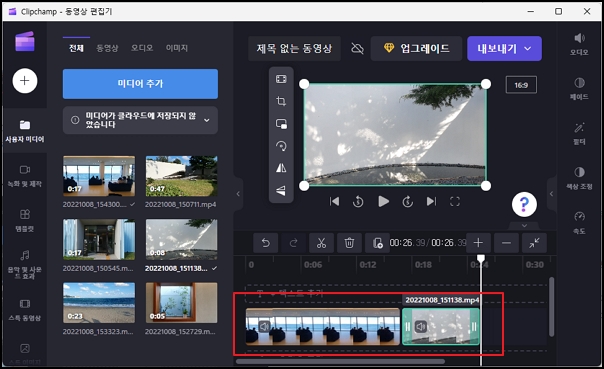
Task: Edit the 제목 없는 동영상 title field
Action: (294, 49)
